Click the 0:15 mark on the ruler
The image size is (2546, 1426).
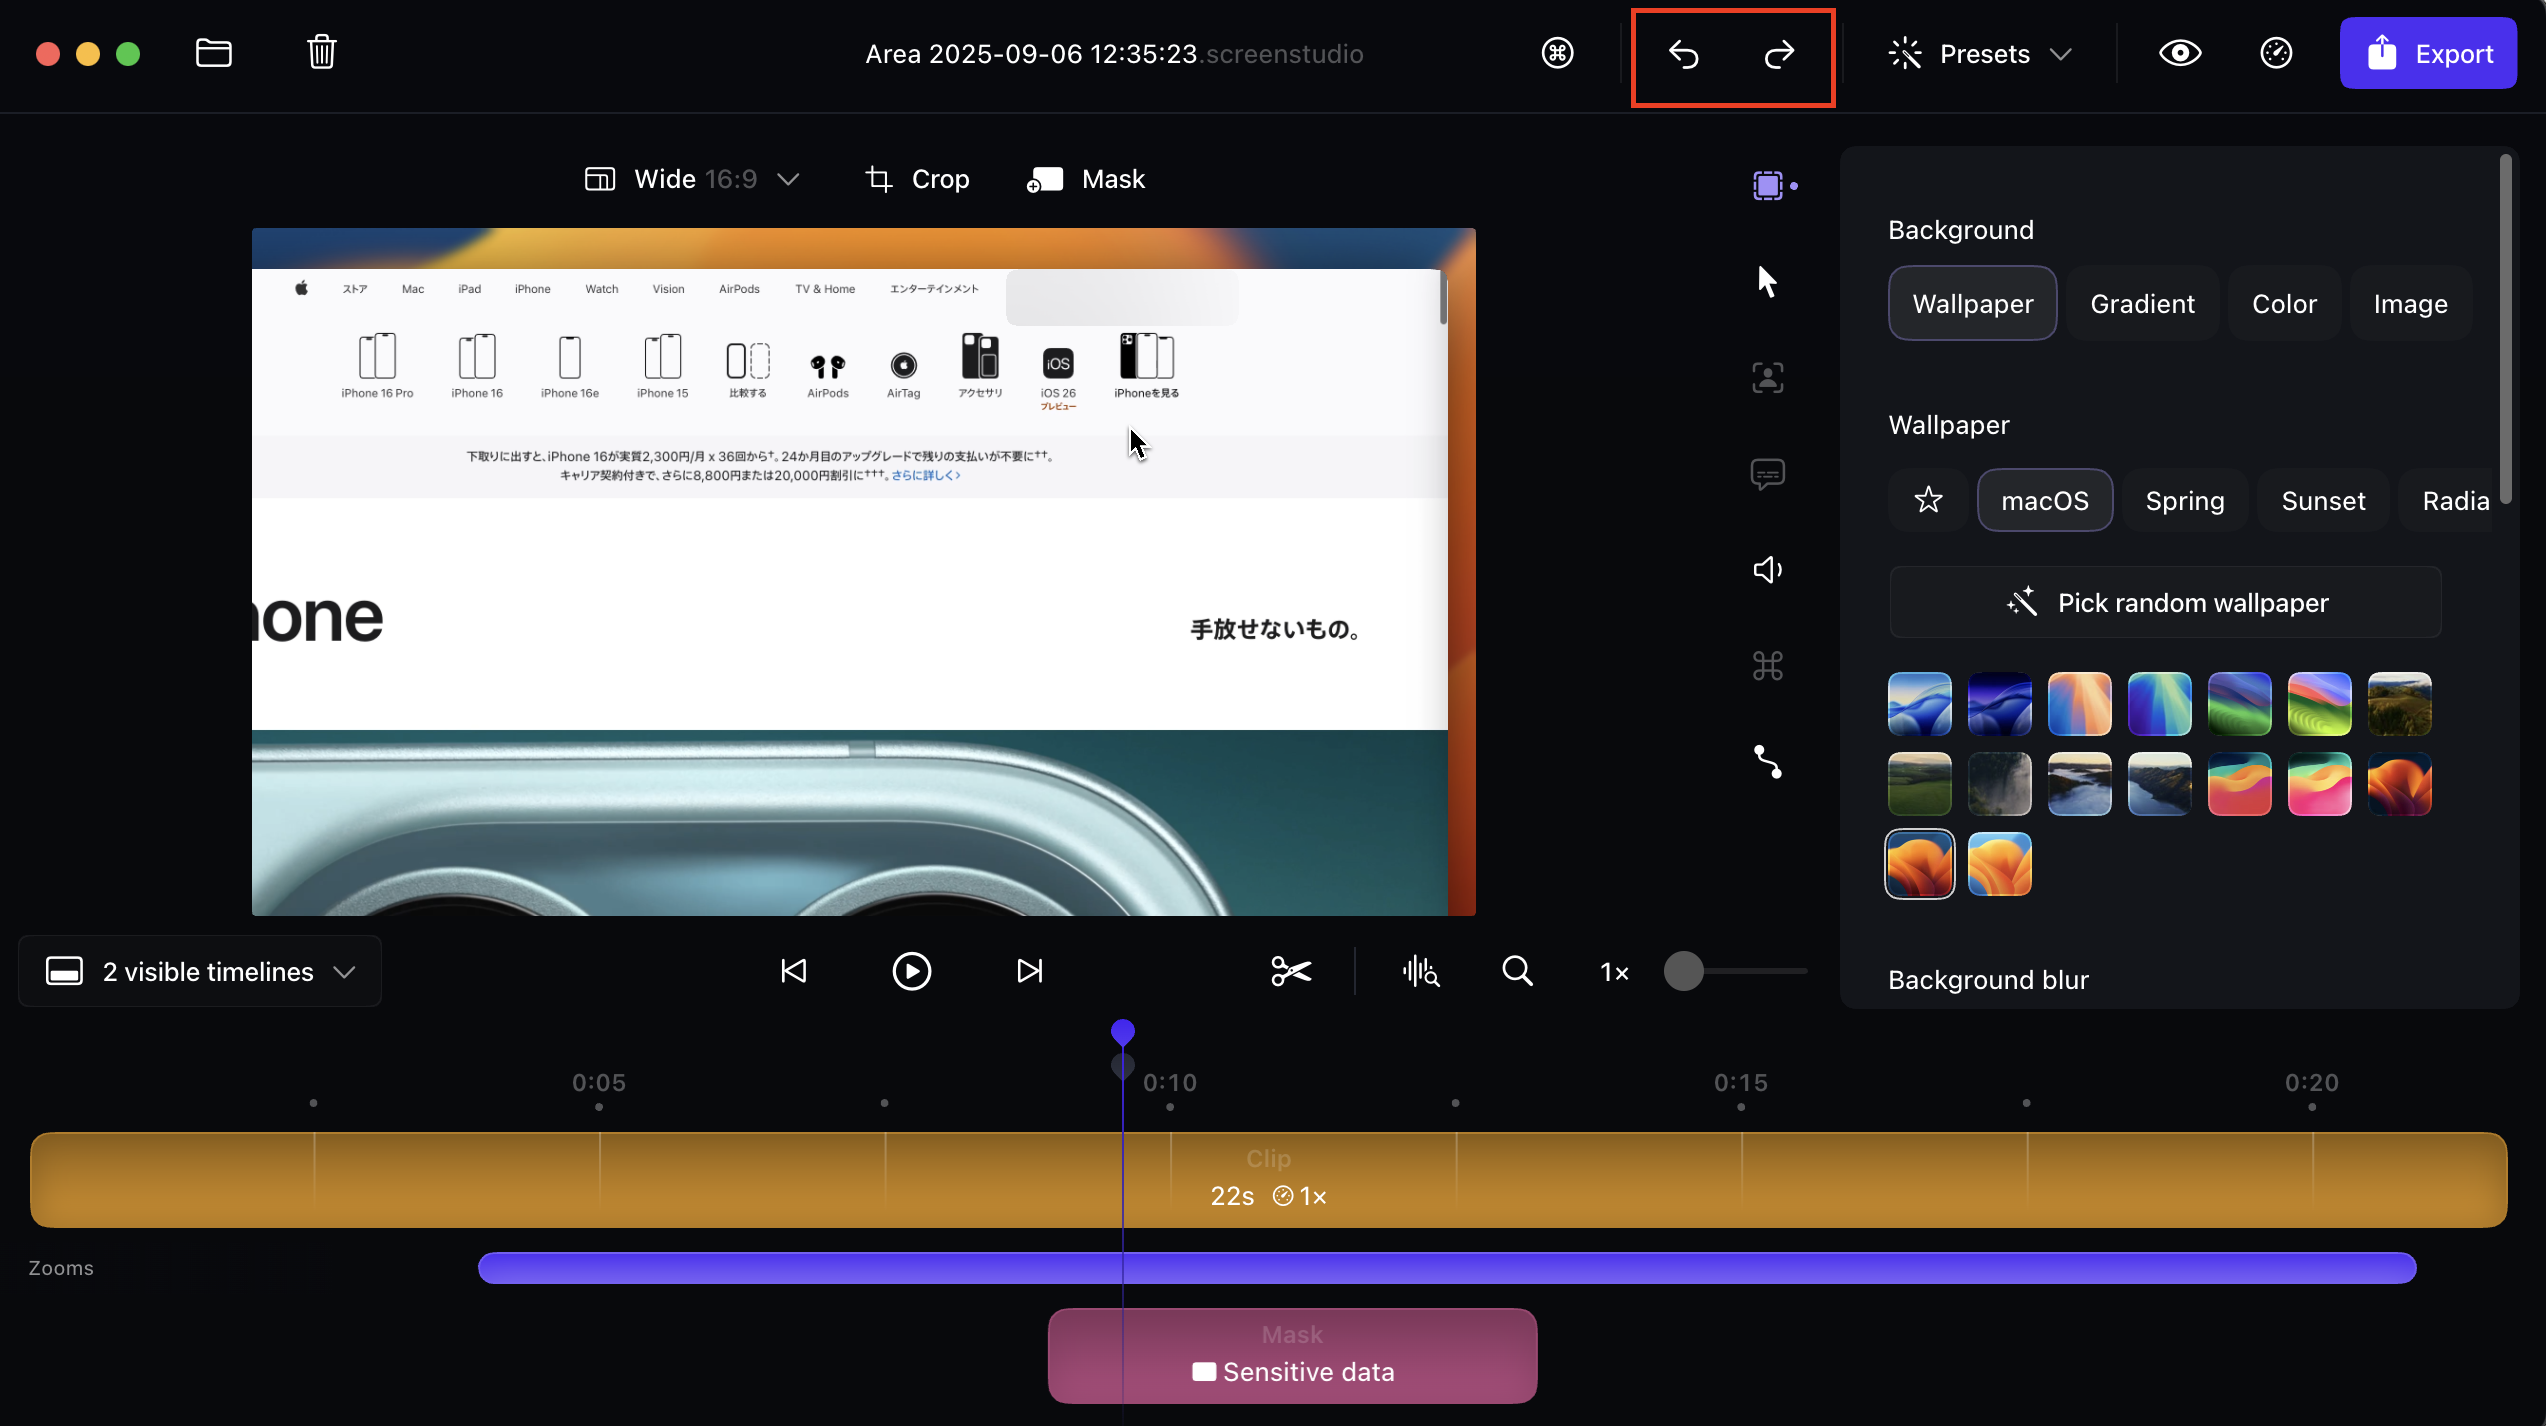click(x=1741, y=1083)
